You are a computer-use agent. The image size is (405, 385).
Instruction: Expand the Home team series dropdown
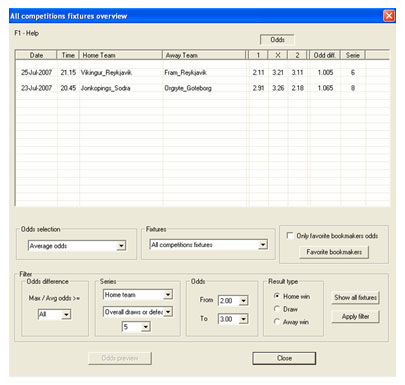[168, 295]
